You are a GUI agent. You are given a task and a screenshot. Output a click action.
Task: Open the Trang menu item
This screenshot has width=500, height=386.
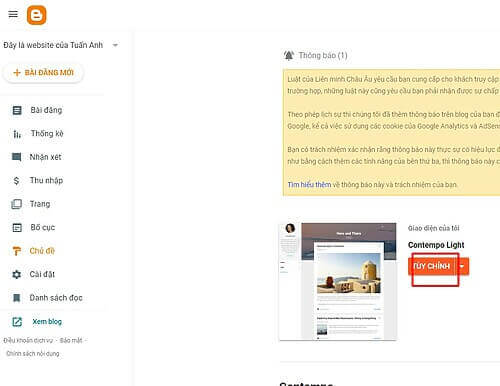(x=40, y=204)
